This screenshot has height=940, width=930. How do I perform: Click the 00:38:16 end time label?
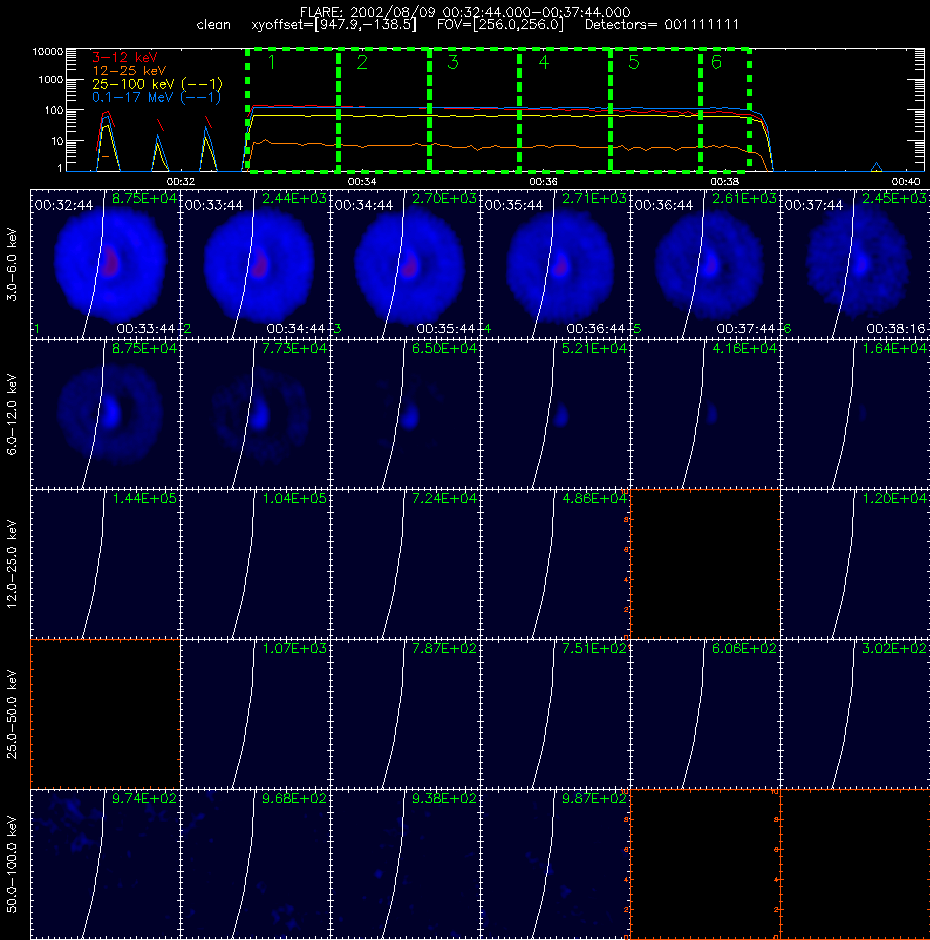(x=896, y=329)
